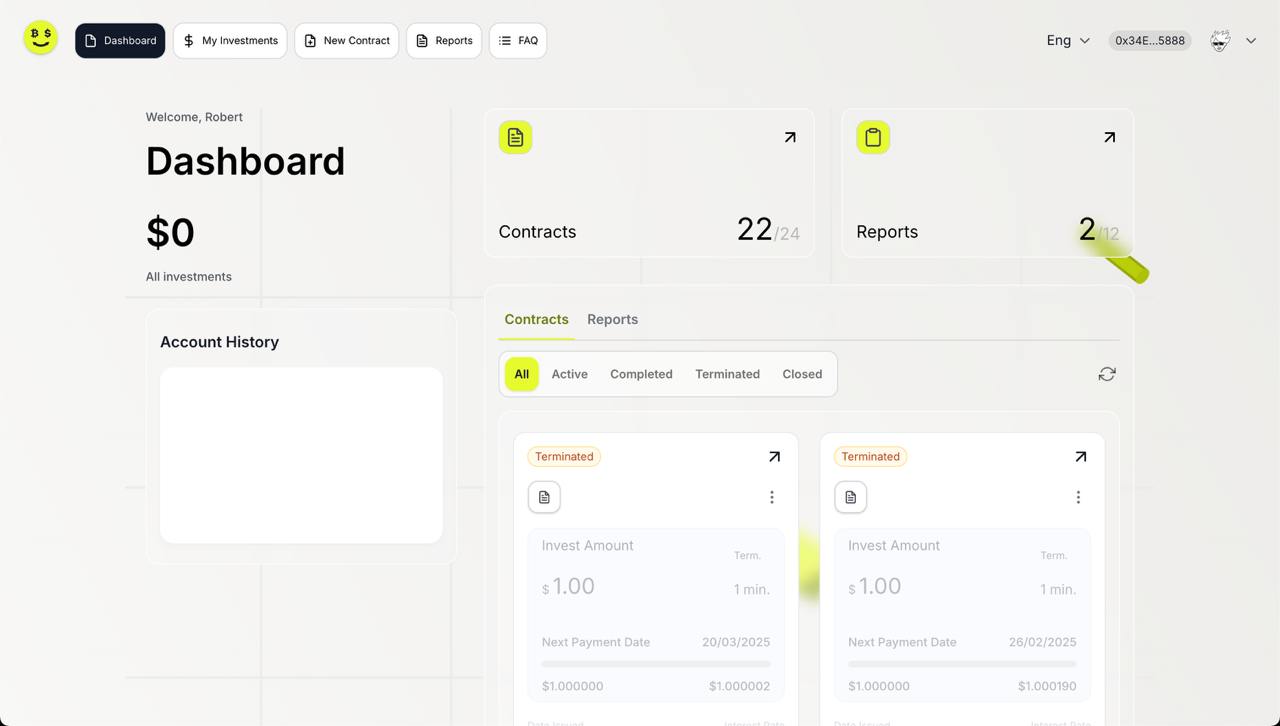Open the FAQ page
The width and height of the screenshot is (1280, 726).
pos(518,40)
